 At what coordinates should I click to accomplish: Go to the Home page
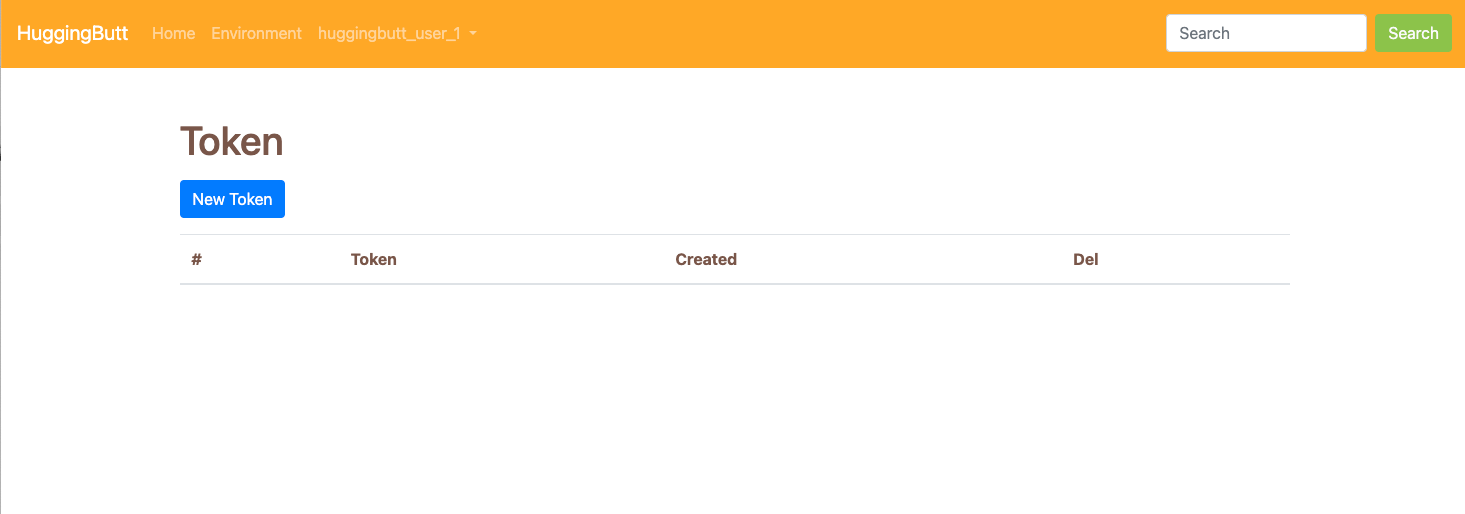pos(173,33)
